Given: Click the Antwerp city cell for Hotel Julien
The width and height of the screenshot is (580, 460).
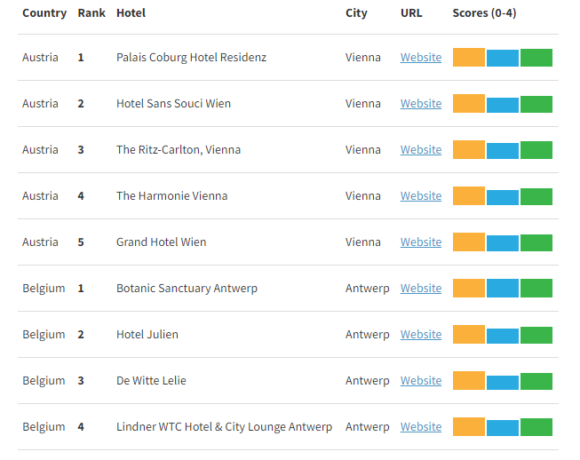Looking at the screenshot, I should (x=367, y=335).
